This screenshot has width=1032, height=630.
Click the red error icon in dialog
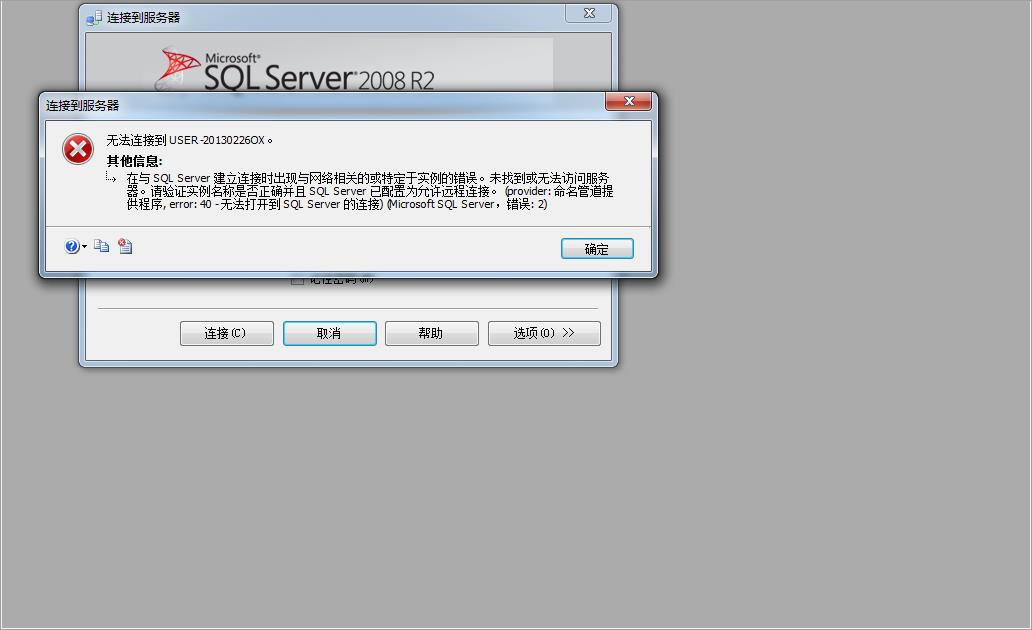tap(78, 149)
